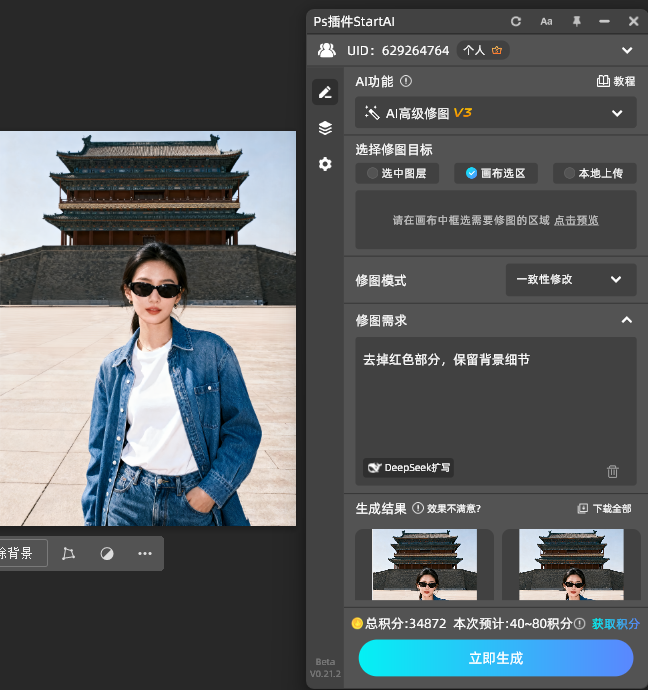Screen dimensions: 648x690
Task: Click the three-dots more options icon
Action: [x=145, y=553]
